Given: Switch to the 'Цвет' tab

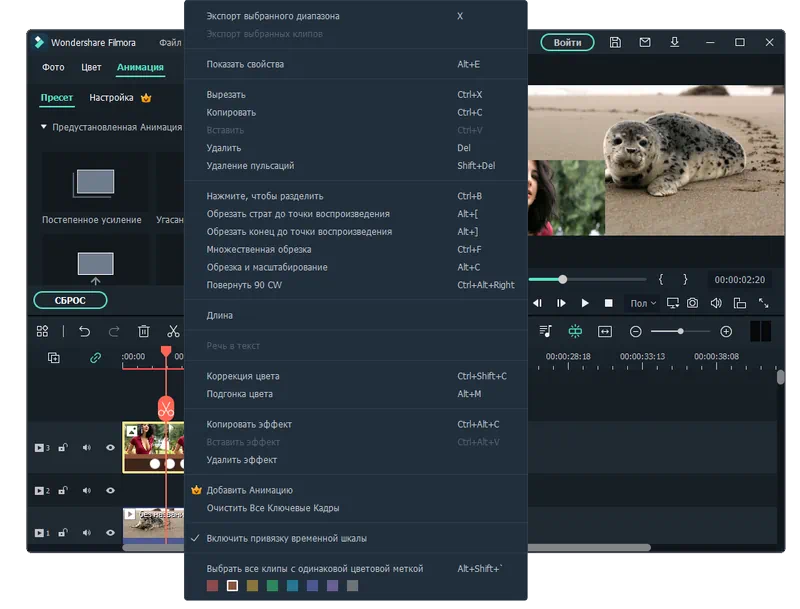Looking at the screenshot, I should (x=91, y=68).
